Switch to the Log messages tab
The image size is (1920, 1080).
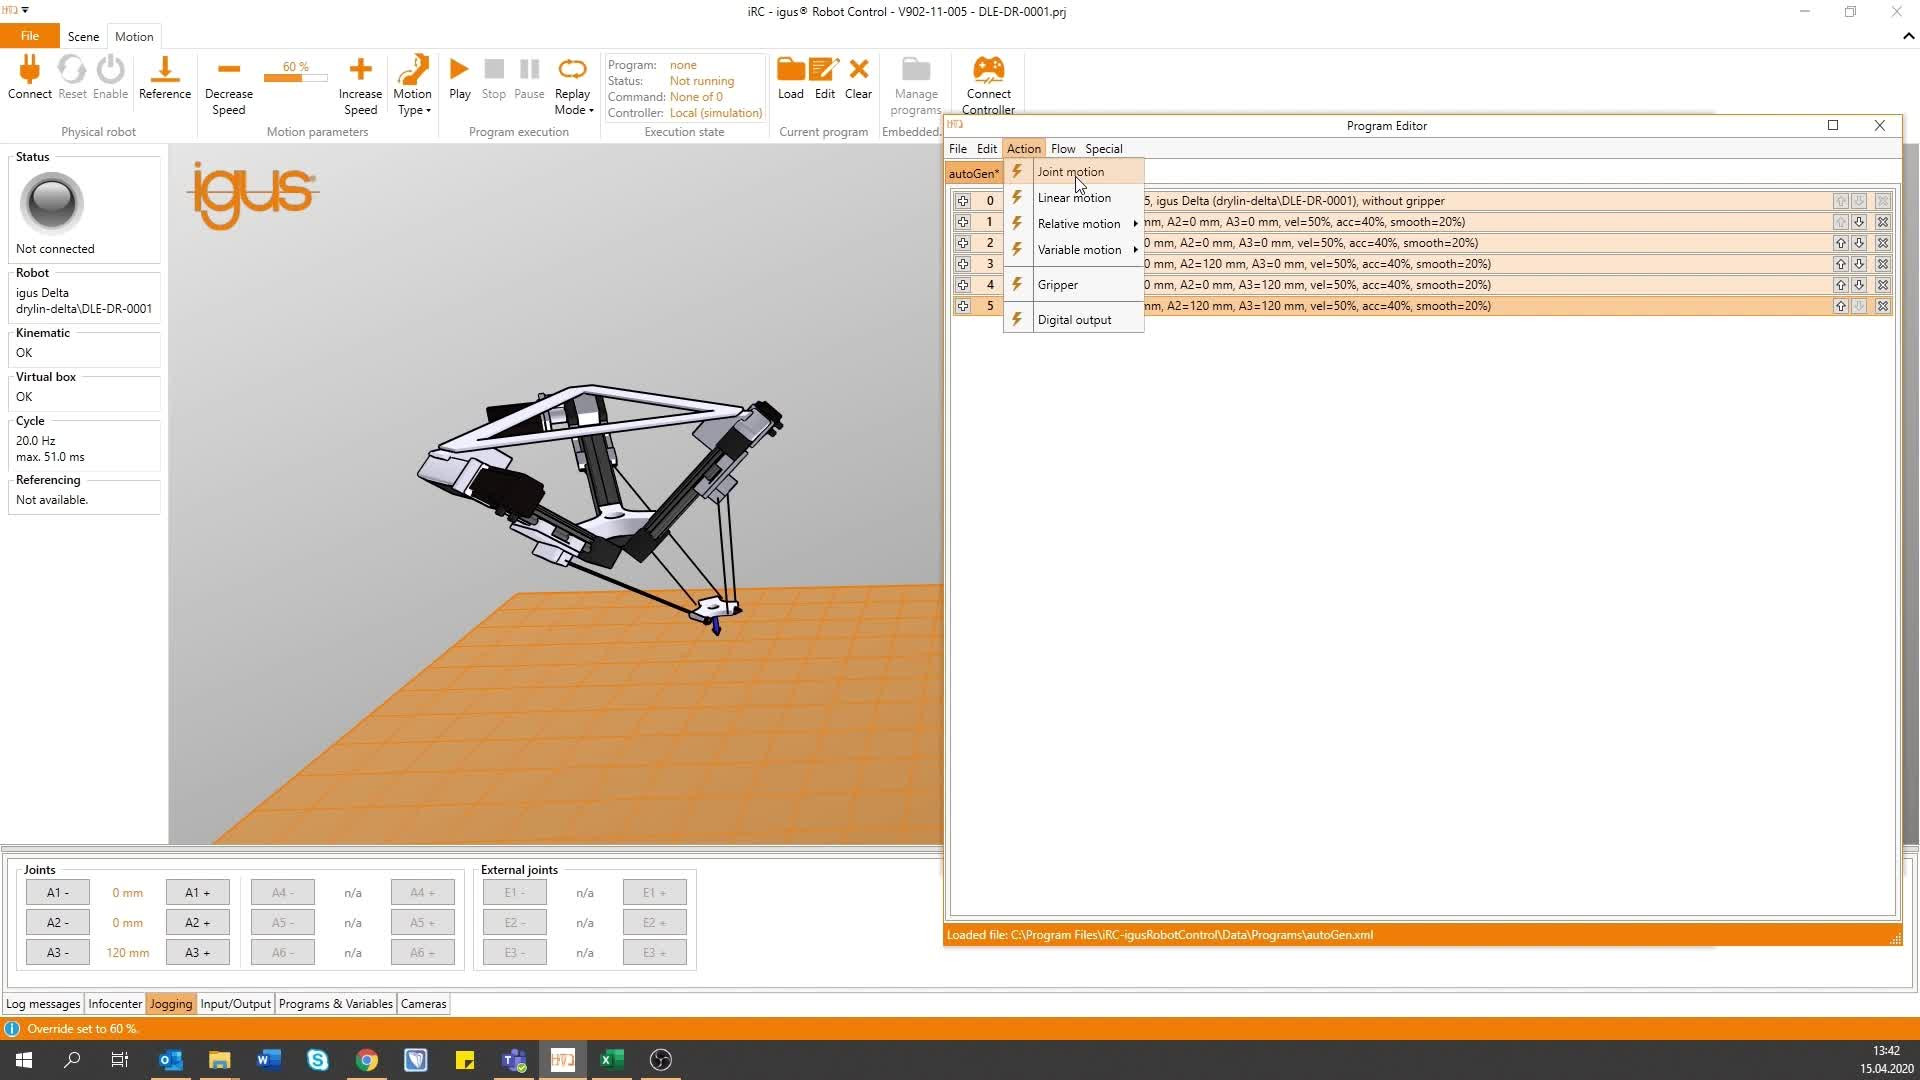[43, 1004]
